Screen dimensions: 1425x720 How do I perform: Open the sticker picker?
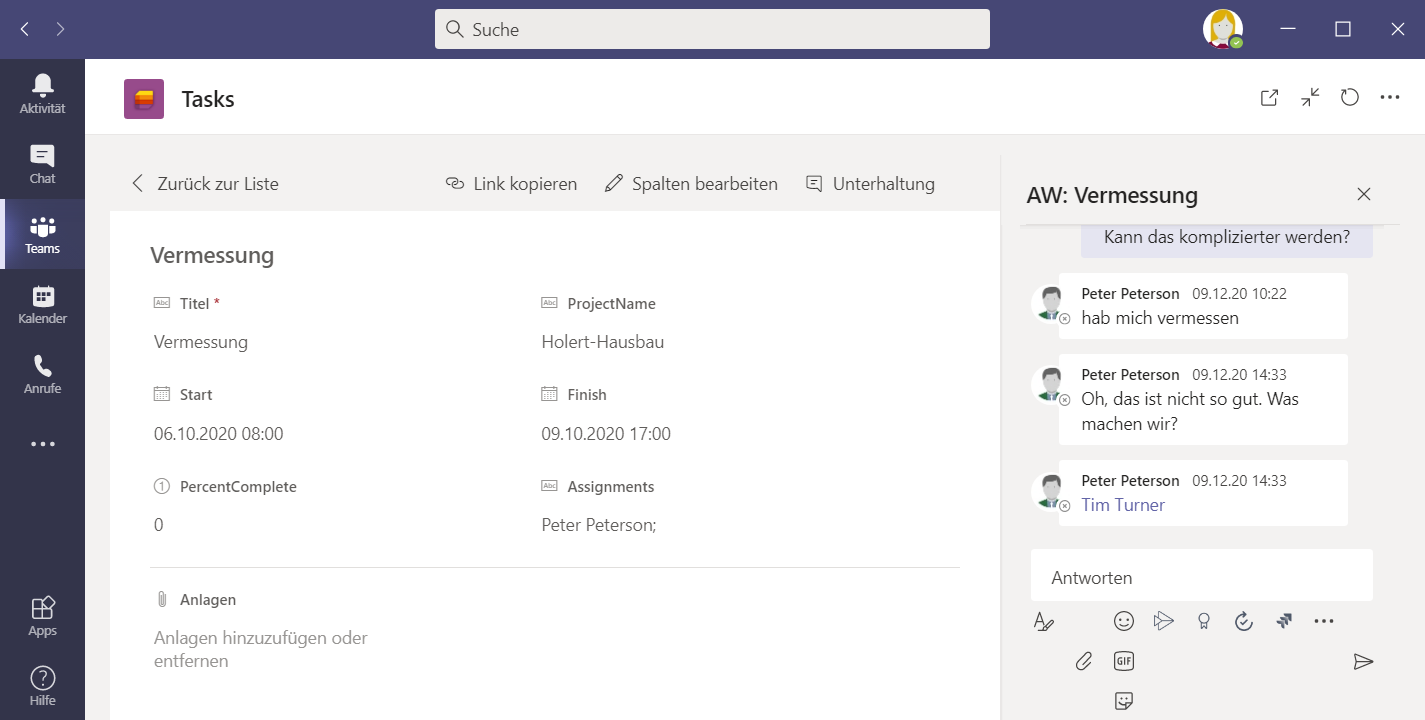click(1124, 701)
